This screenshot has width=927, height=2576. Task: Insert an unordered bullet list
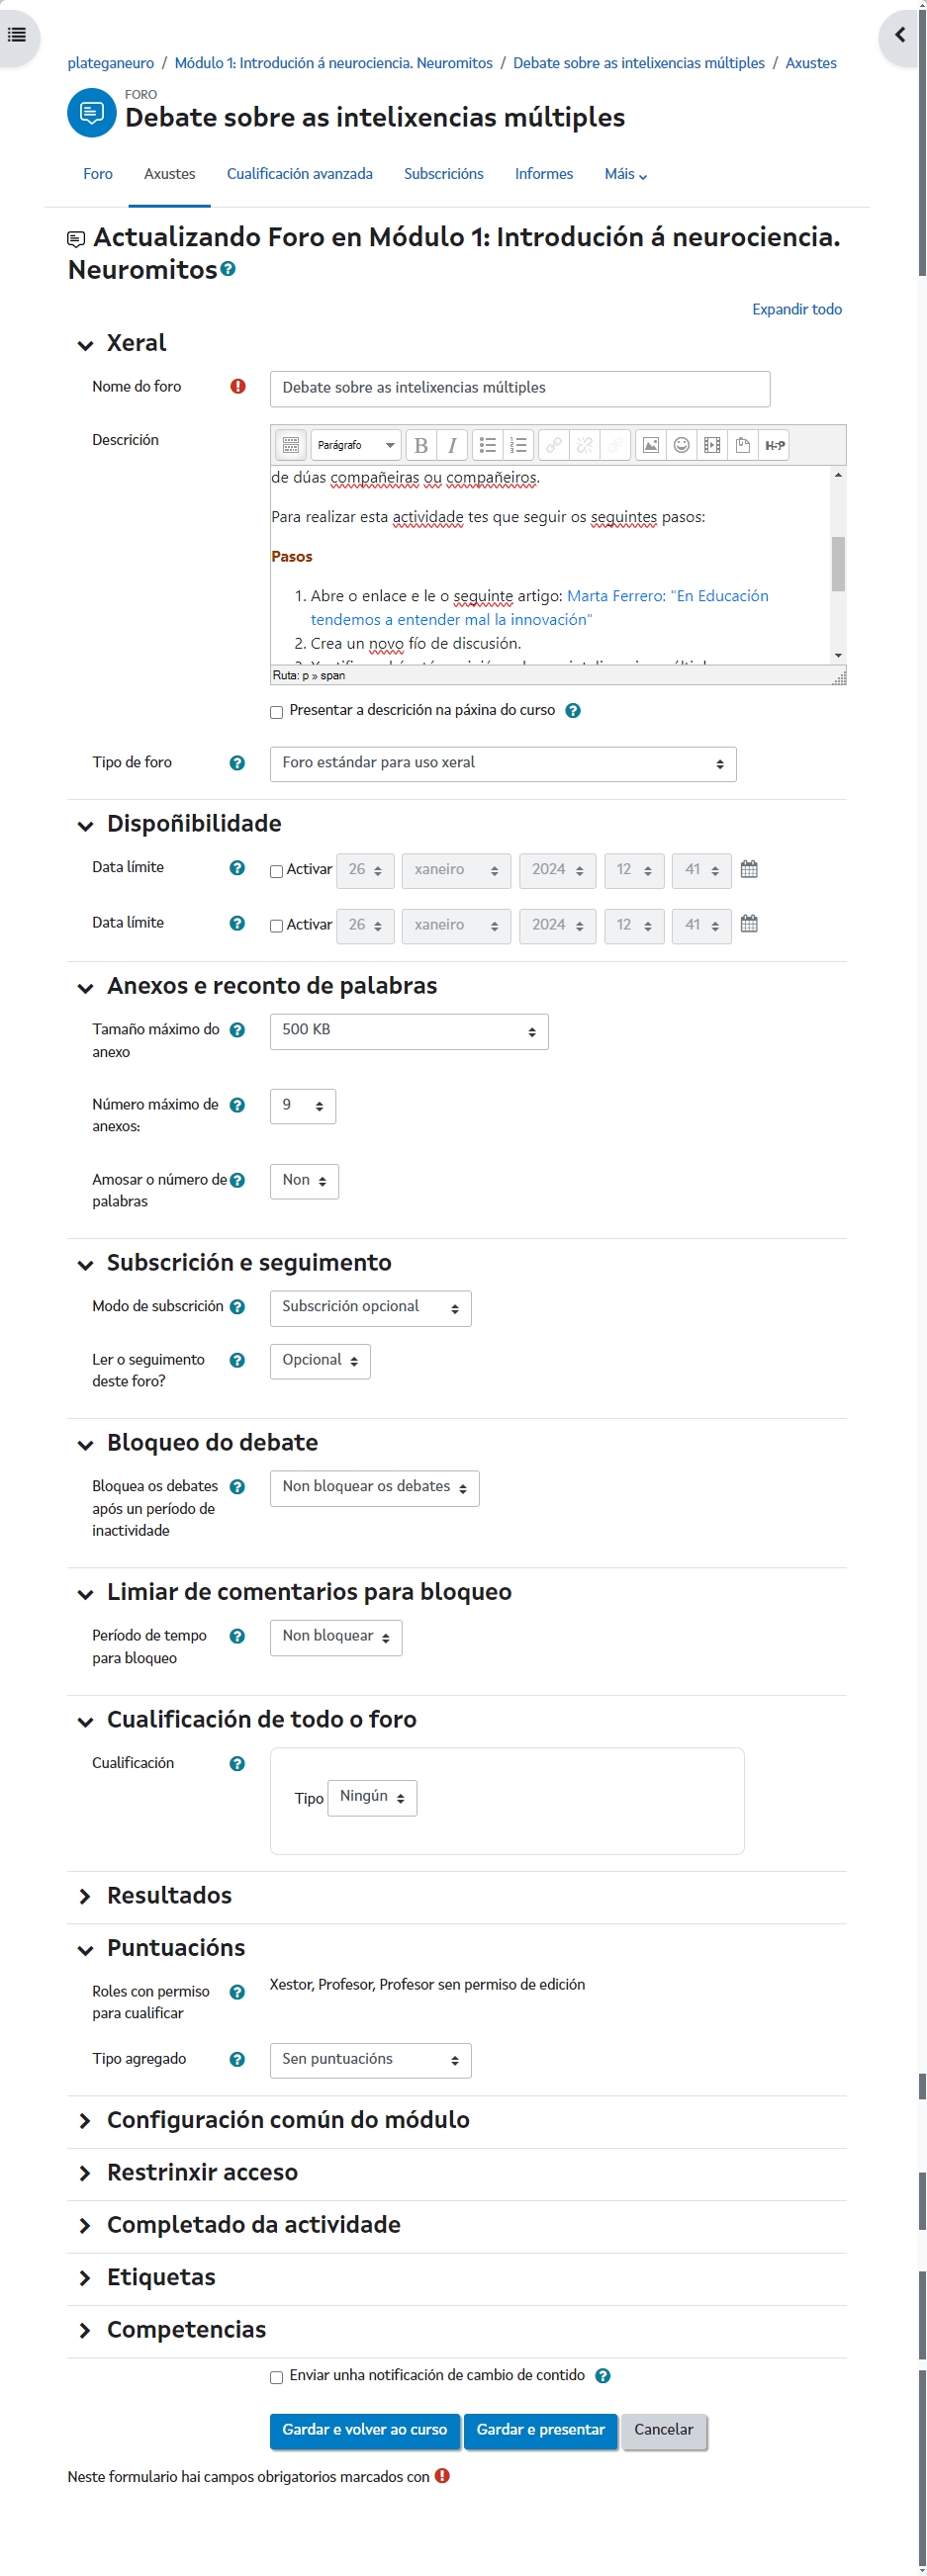[487, 445]
